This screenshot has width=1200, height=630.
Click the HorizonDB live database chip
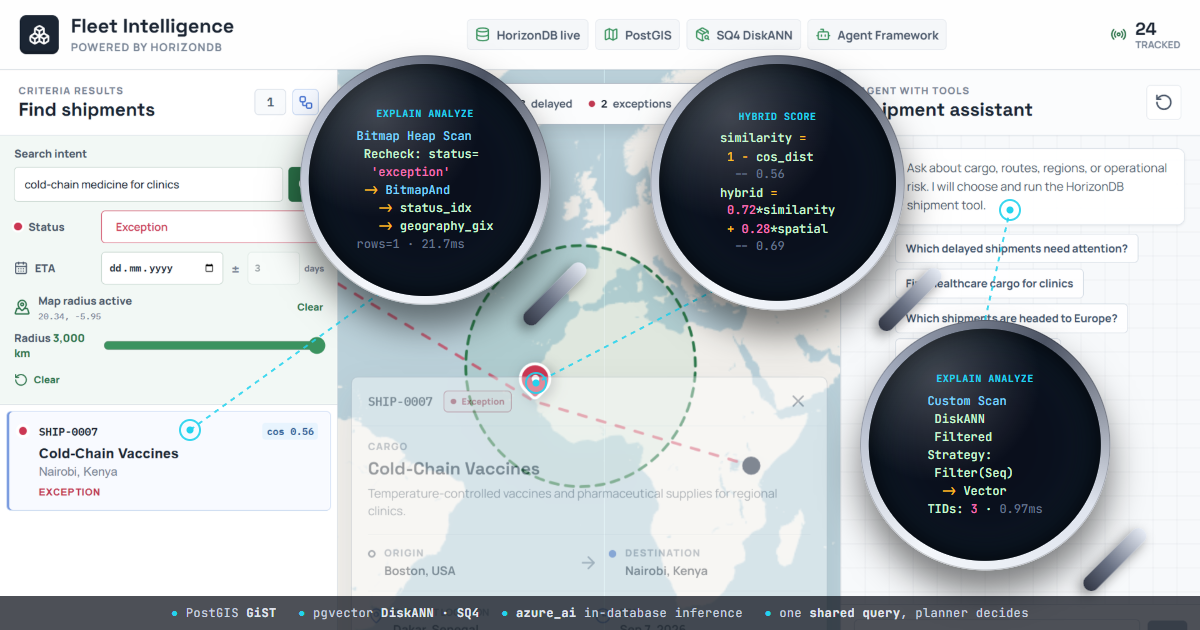[x=528, y=35]
